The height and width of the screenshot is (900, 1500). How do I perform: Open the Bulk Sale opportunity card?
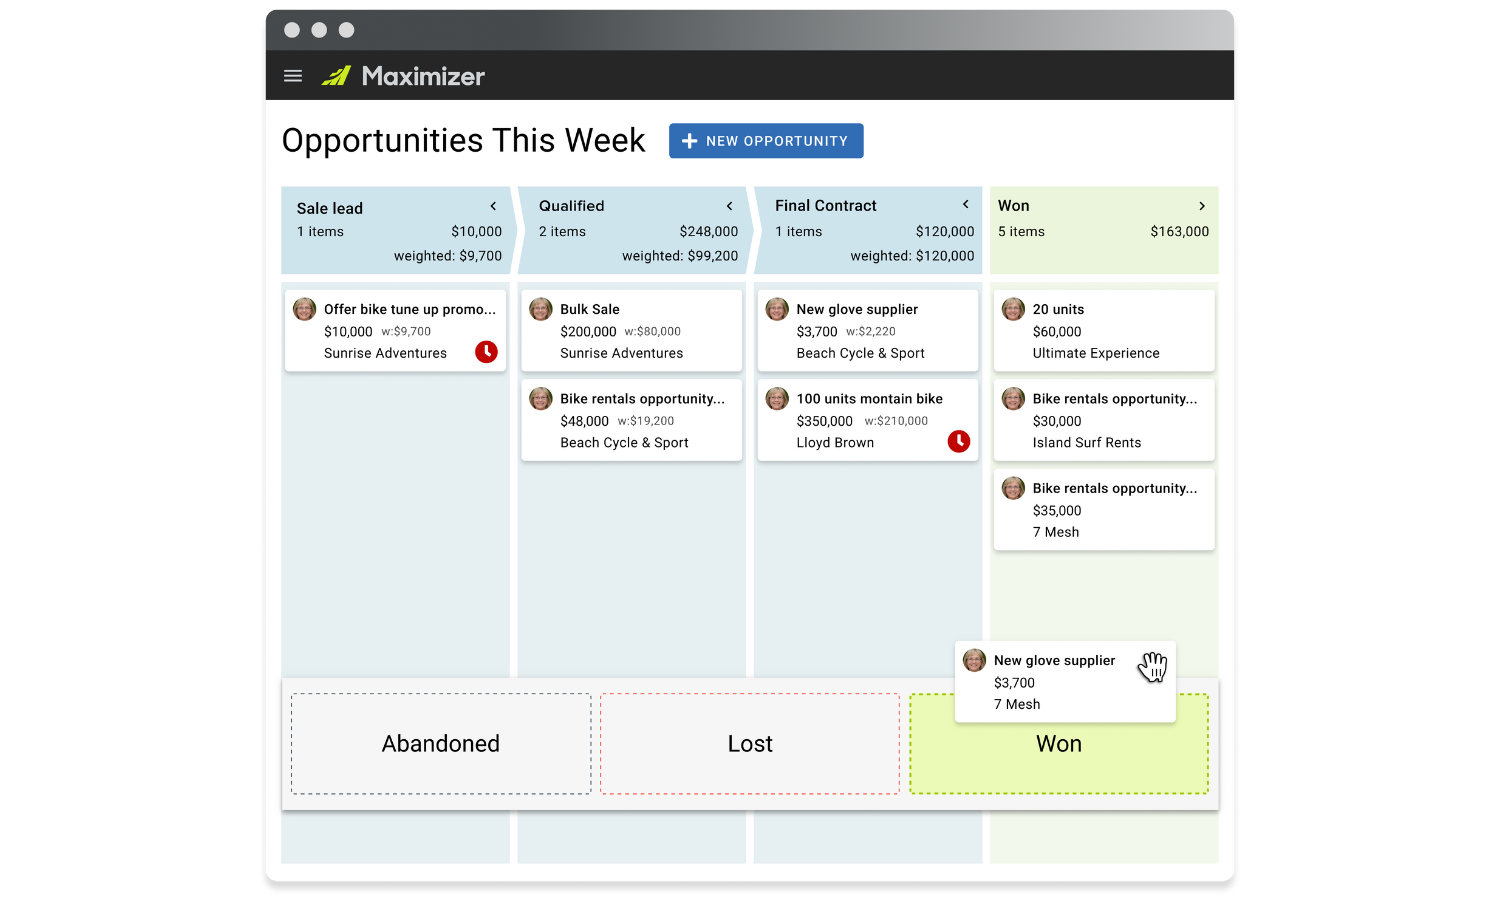(x=631, y=330)
